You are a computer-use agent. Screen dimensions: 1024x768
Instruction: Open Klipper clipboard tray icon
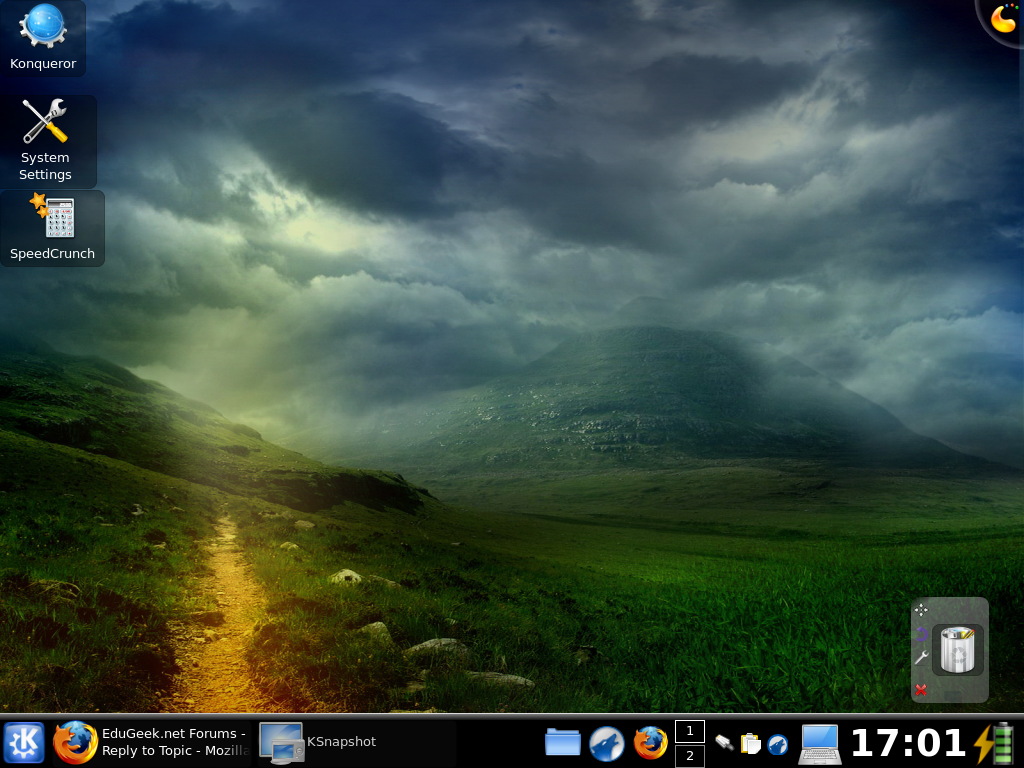[x=751, y=743]
